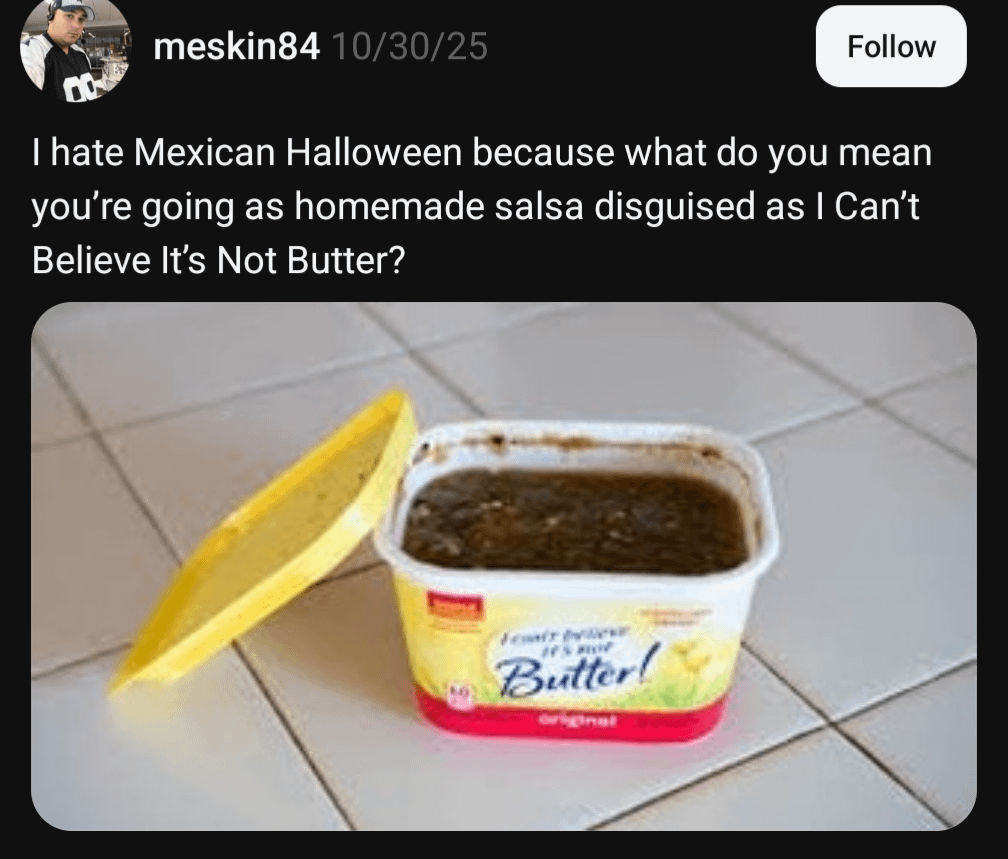1008x859 pixels.
Task: Open the meskin84 username link
Action: [x=236, y=47]
